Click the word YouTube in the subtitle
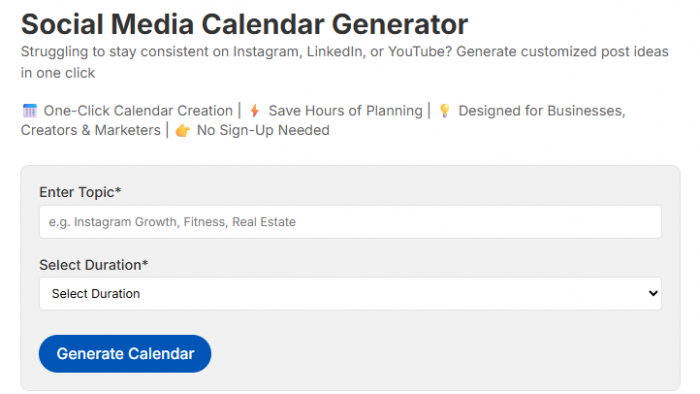Screen dimensions: 700x394 tap(420, 52)
